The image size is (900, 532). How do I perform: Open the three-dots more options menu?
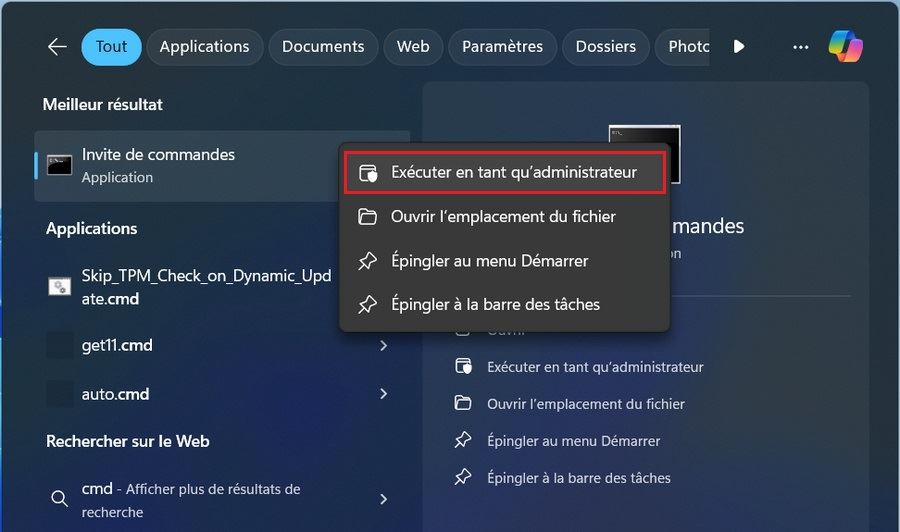click(x=800, y=47)
